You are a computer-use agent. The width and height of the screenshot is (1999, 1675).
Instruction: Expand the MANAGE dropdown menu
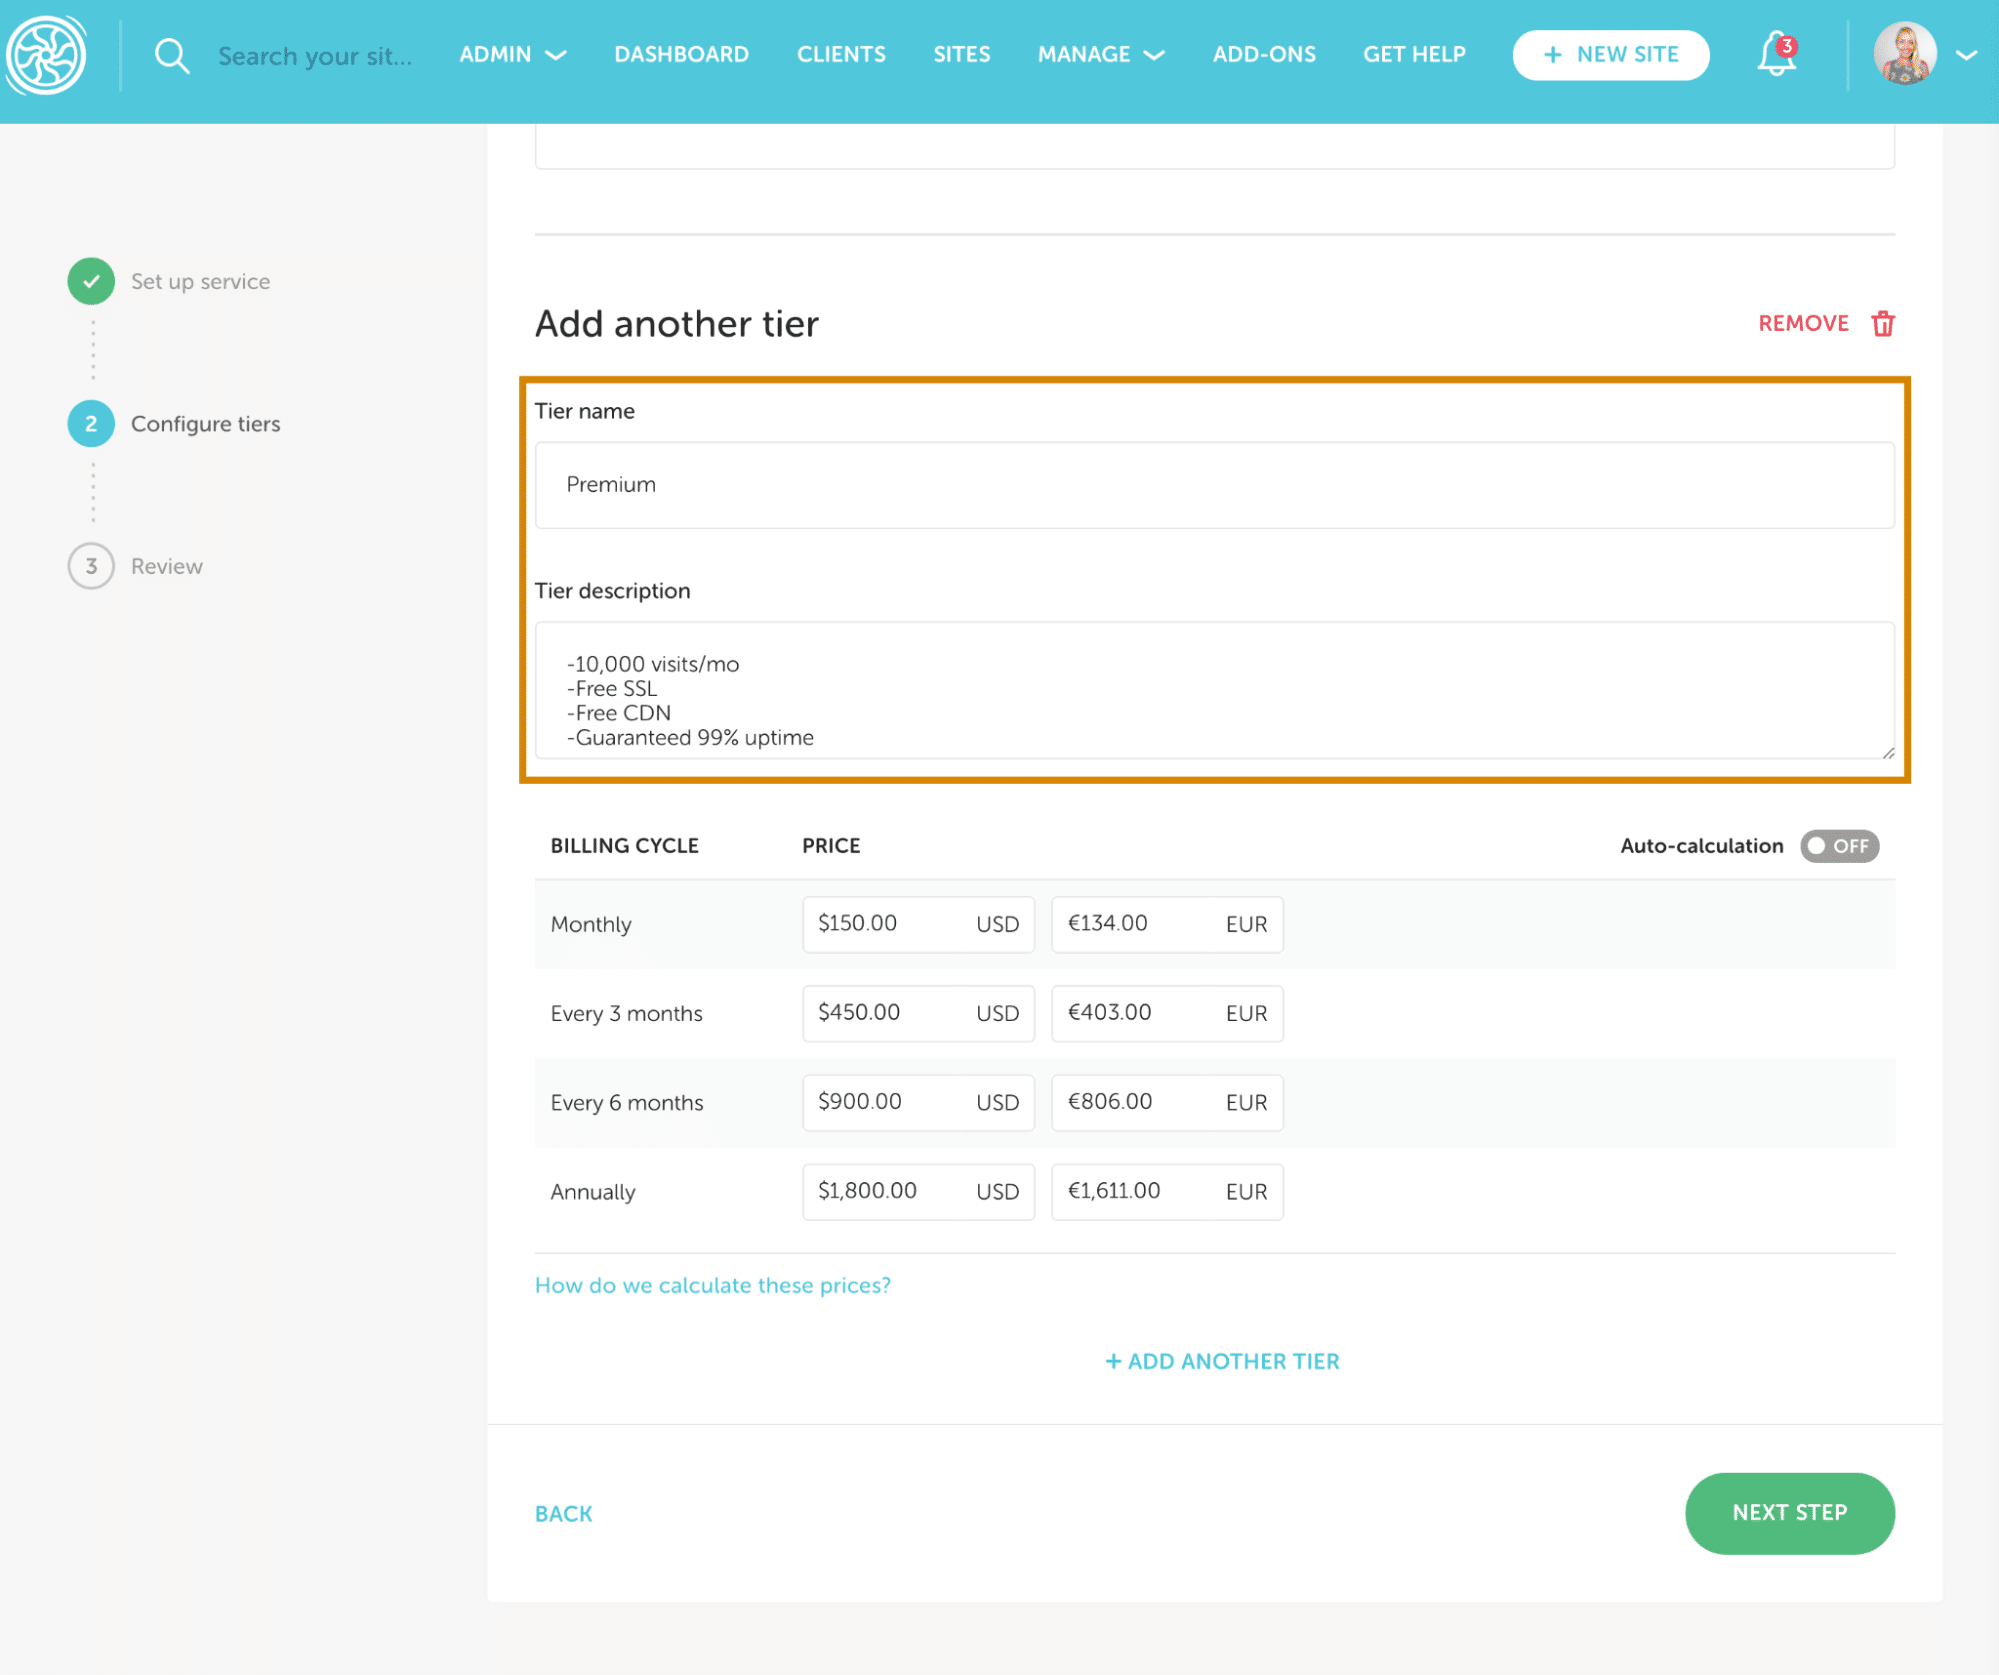(1100, 55)
